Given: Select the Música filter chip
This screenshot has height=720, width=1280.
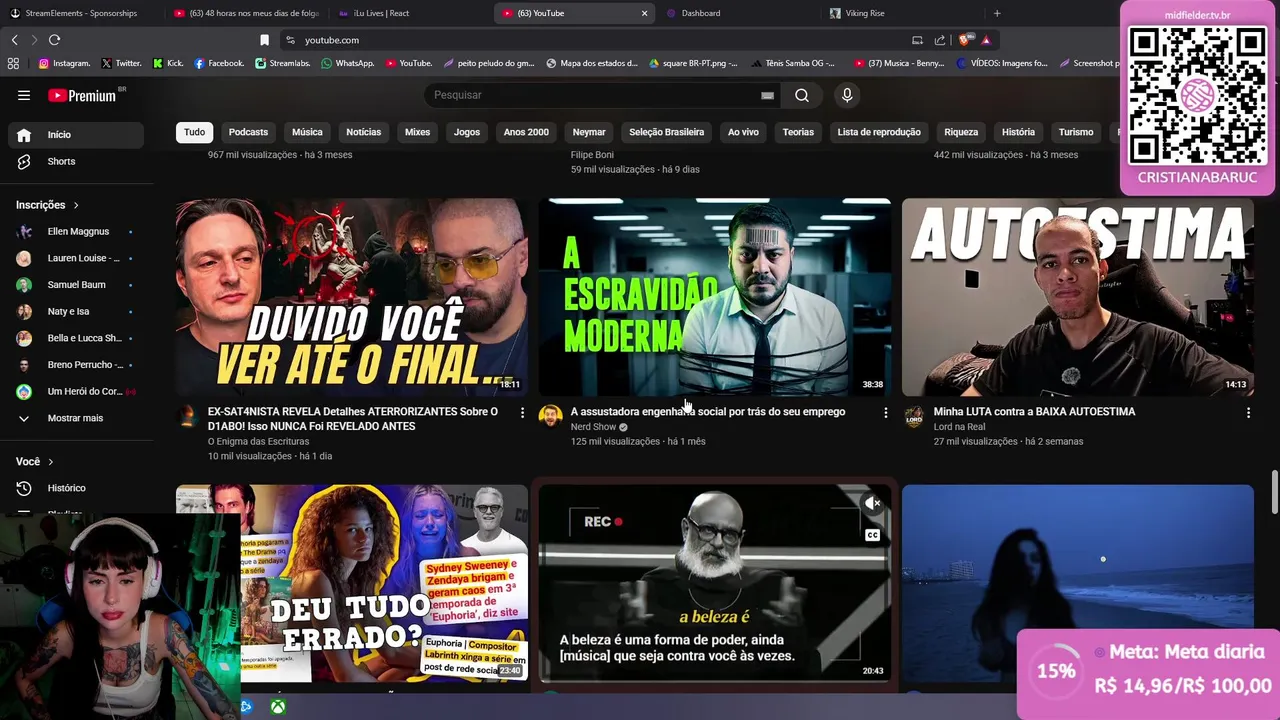Looking at the screenshot, I should (307, 132).
